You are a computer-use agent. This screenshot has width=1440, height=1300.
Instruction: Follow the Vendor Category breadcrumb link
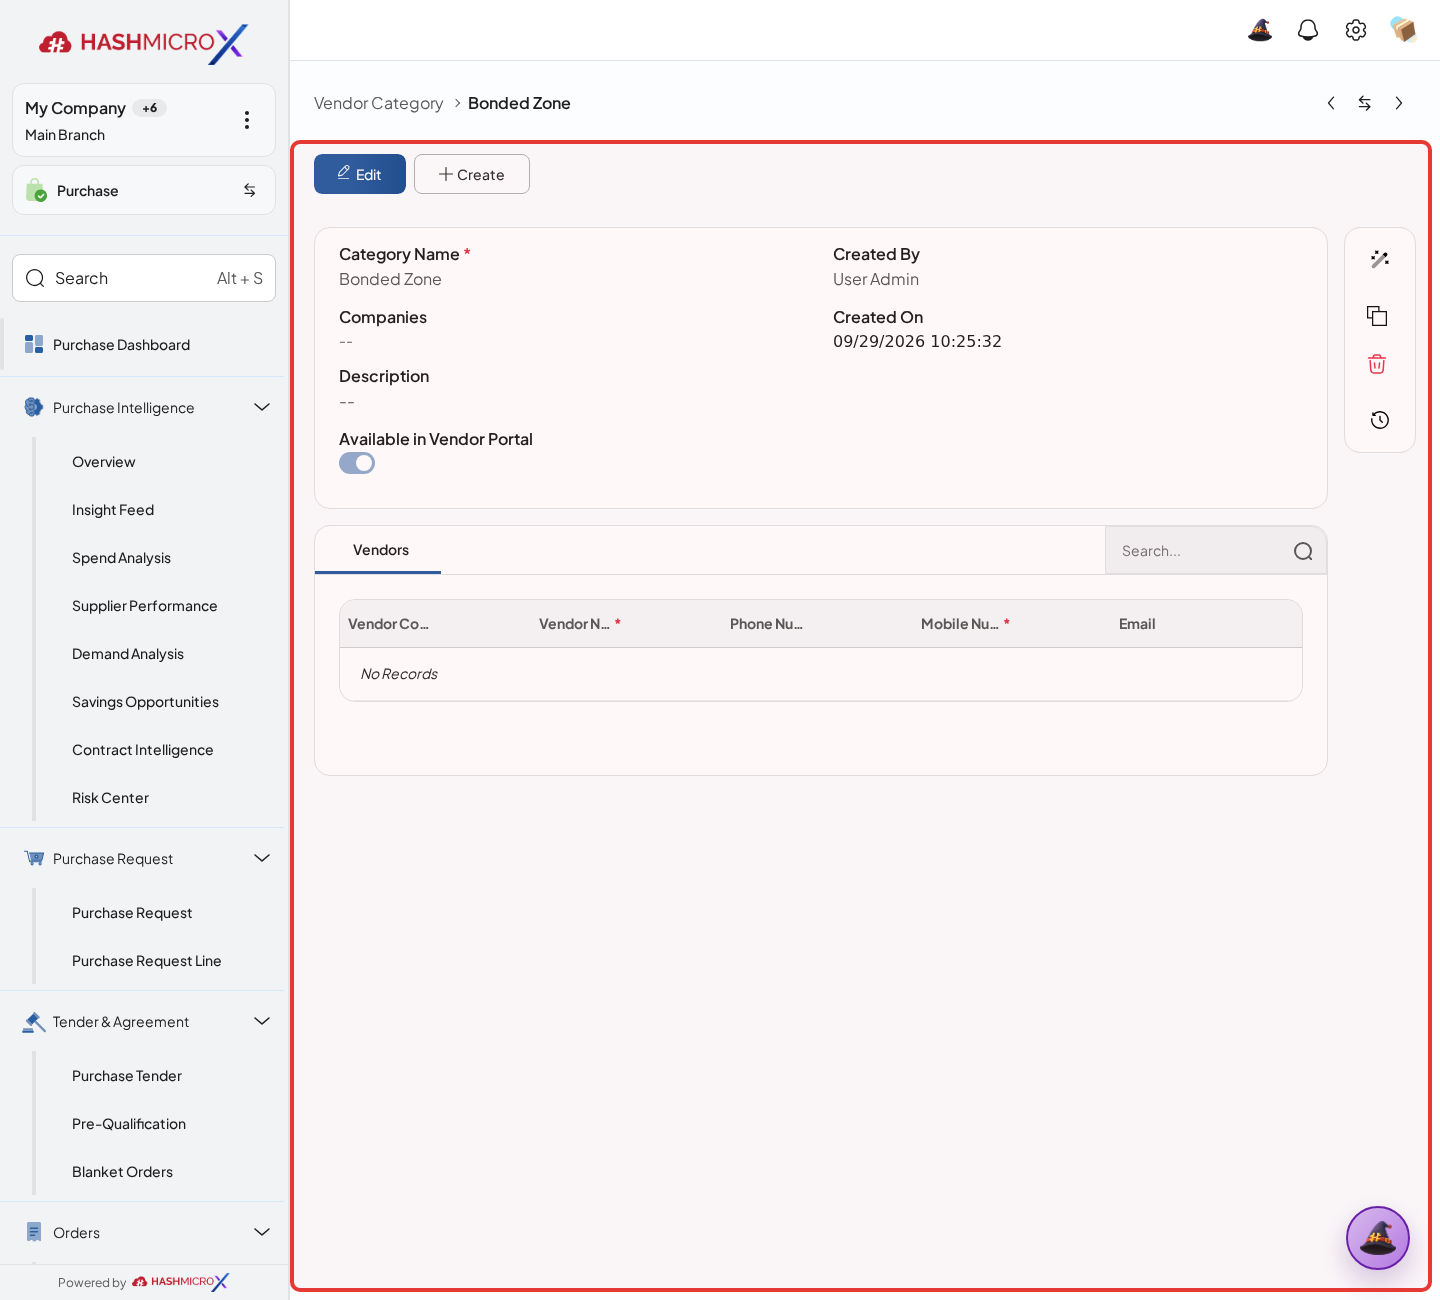pyautogui.click(x=379, y=103)
